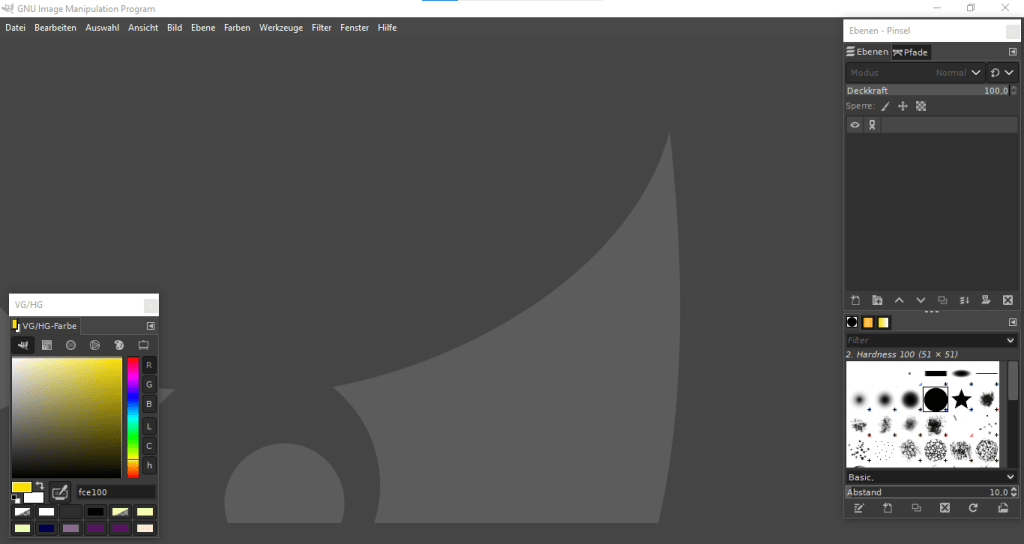Click the refresh brushes icon
1024x544 pixels.
pyautogui.click(x=973, y=508)
